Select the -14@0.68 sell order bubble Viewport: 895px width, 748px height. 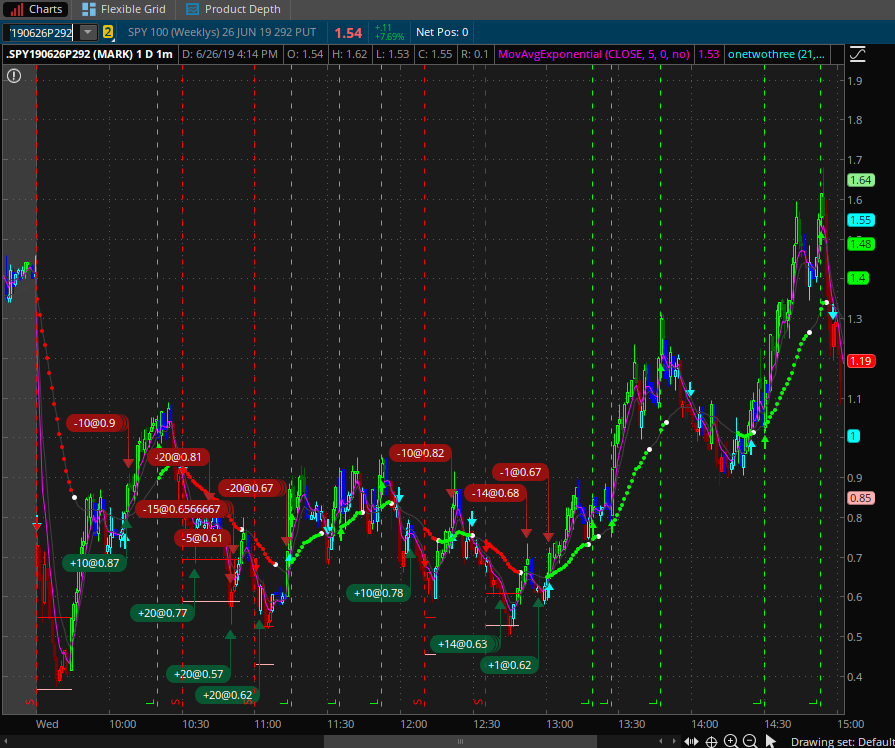point(495,493)
